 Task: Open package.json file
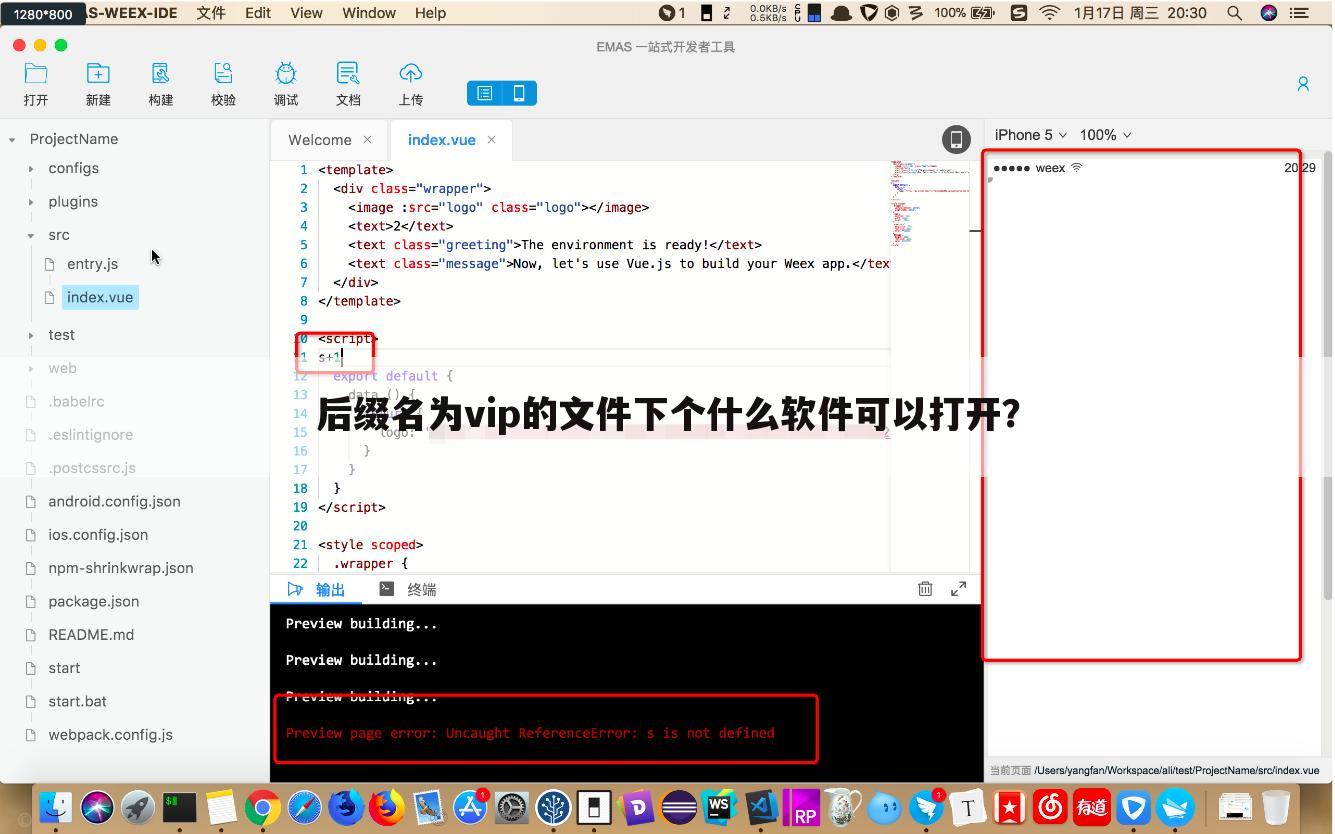[94, 601]
